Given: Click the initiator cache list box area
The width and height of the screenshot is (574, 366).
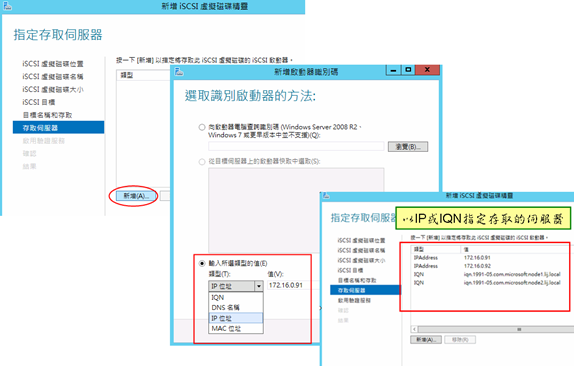Looking at the screenshot, I should [x=296, y=210].
